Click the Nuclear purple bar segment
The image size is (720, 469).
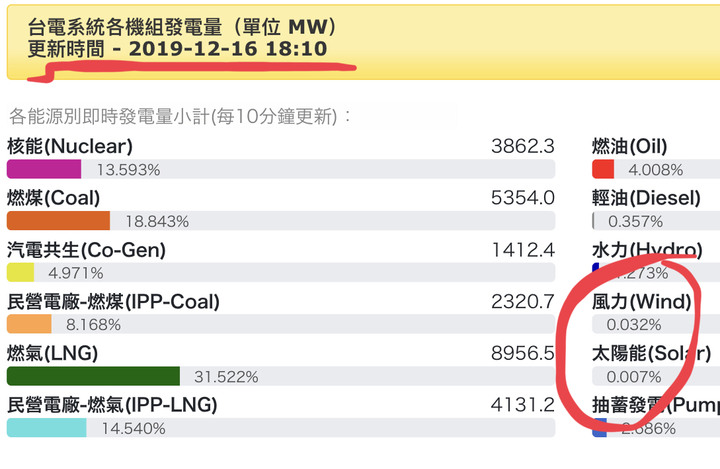coord(44,169)
